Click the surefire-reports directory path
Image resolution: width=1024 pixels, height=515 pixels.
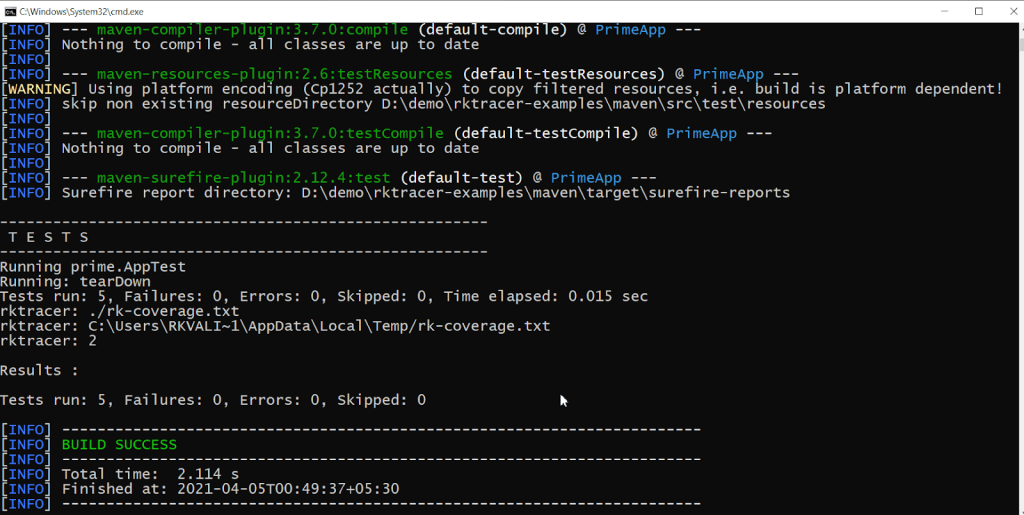(545, 193)
